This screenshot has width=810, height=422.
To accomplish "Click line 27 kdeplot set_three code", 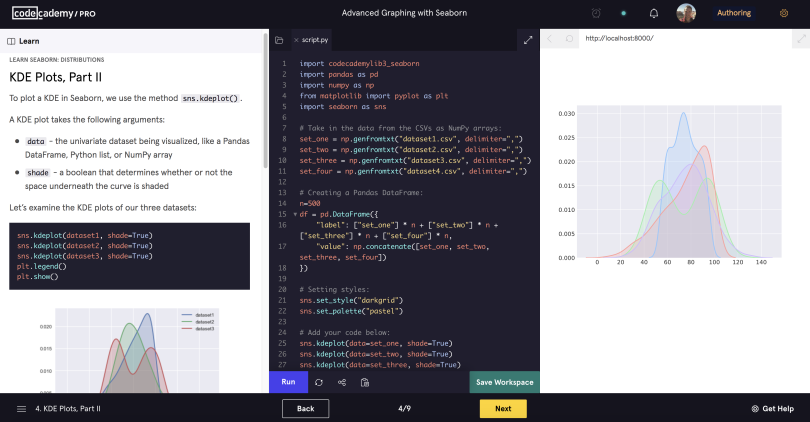I will point(380,365).
